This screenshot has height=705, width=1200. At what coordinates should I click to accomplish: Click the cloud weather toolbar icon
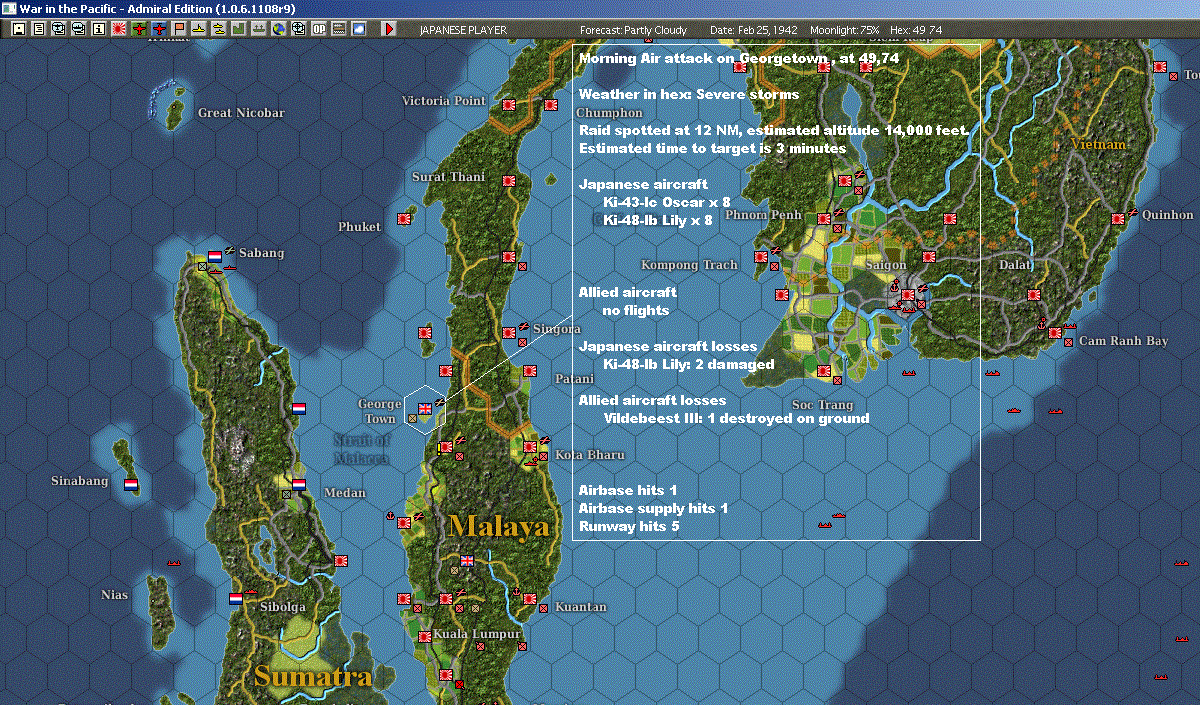358,29
